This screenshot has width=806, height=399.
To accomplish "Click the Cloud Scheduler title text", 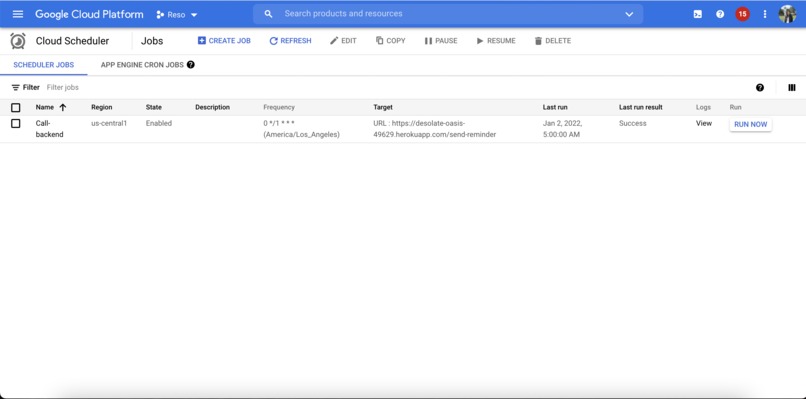I will pos(72,41).
